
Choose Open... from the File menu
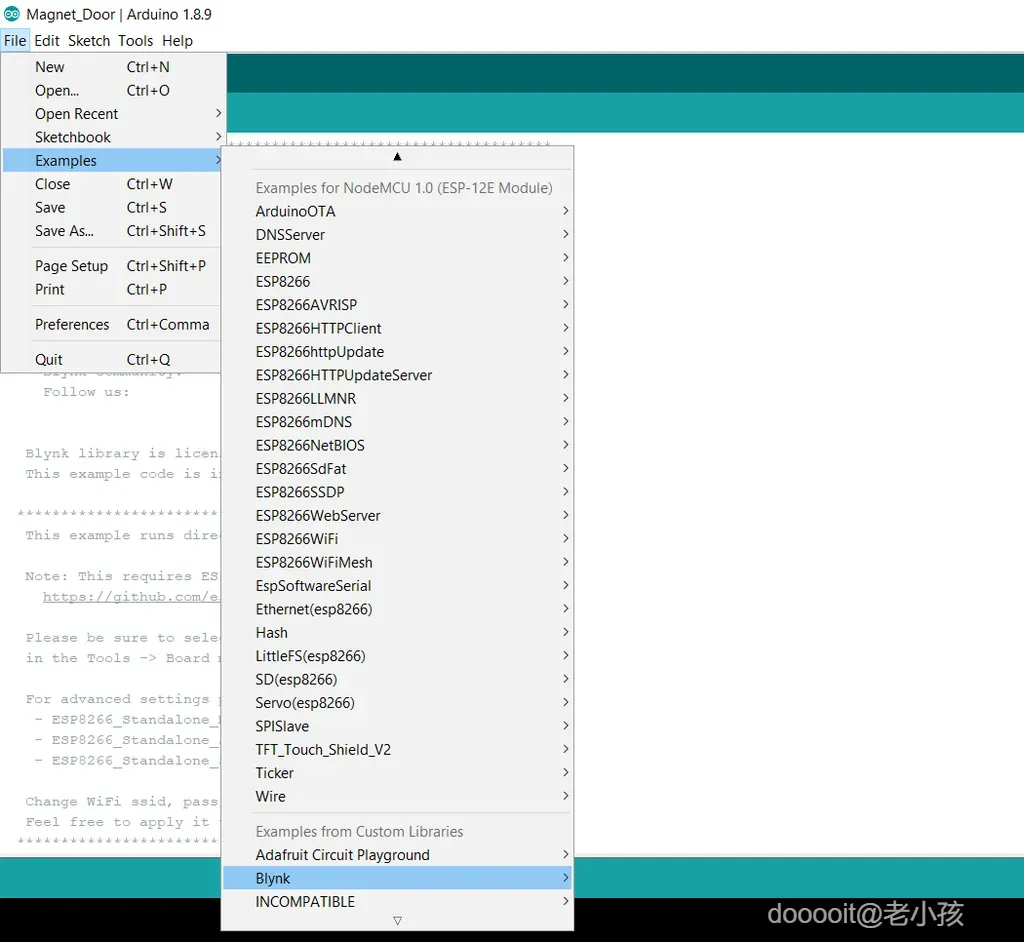112,90
